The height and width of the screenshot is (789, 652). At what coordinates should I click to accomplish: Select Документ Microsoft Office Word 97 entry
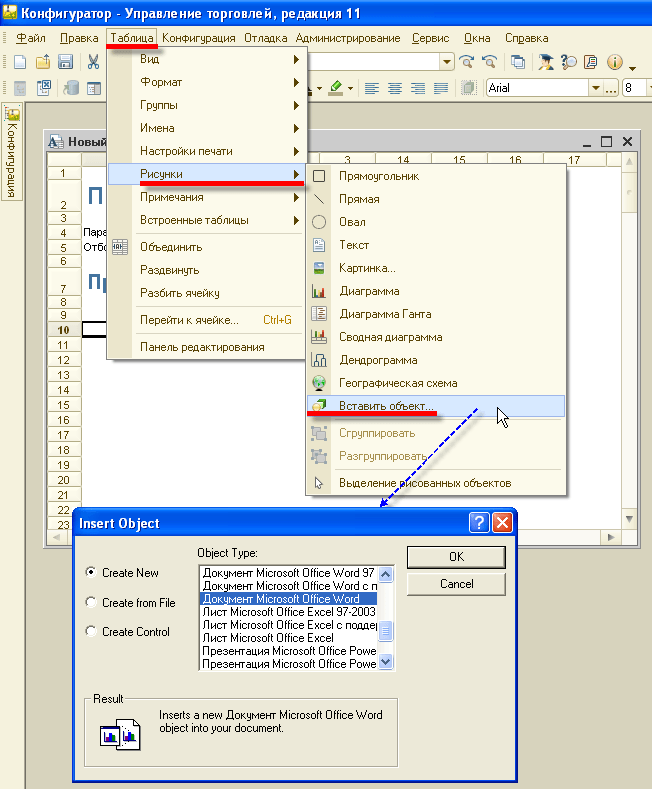pos(289,573)
